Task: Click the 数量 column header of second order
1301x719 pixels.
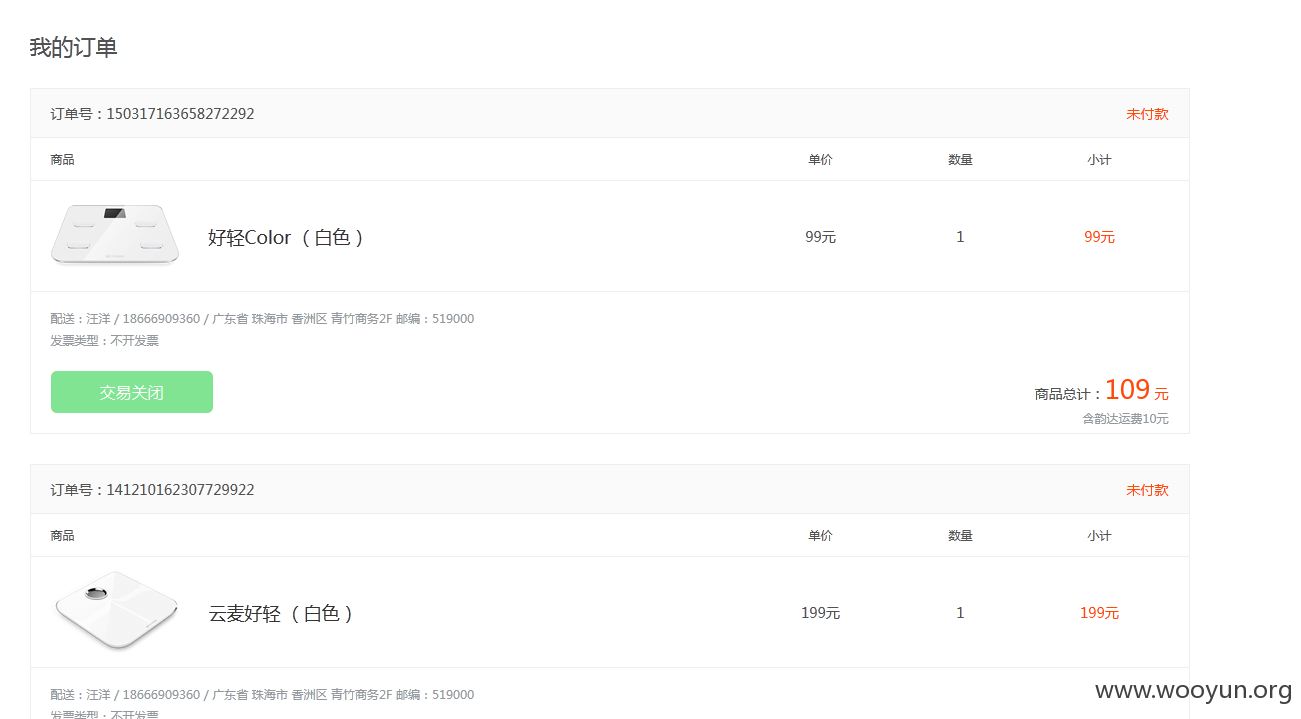Action: tap(960, 536)
